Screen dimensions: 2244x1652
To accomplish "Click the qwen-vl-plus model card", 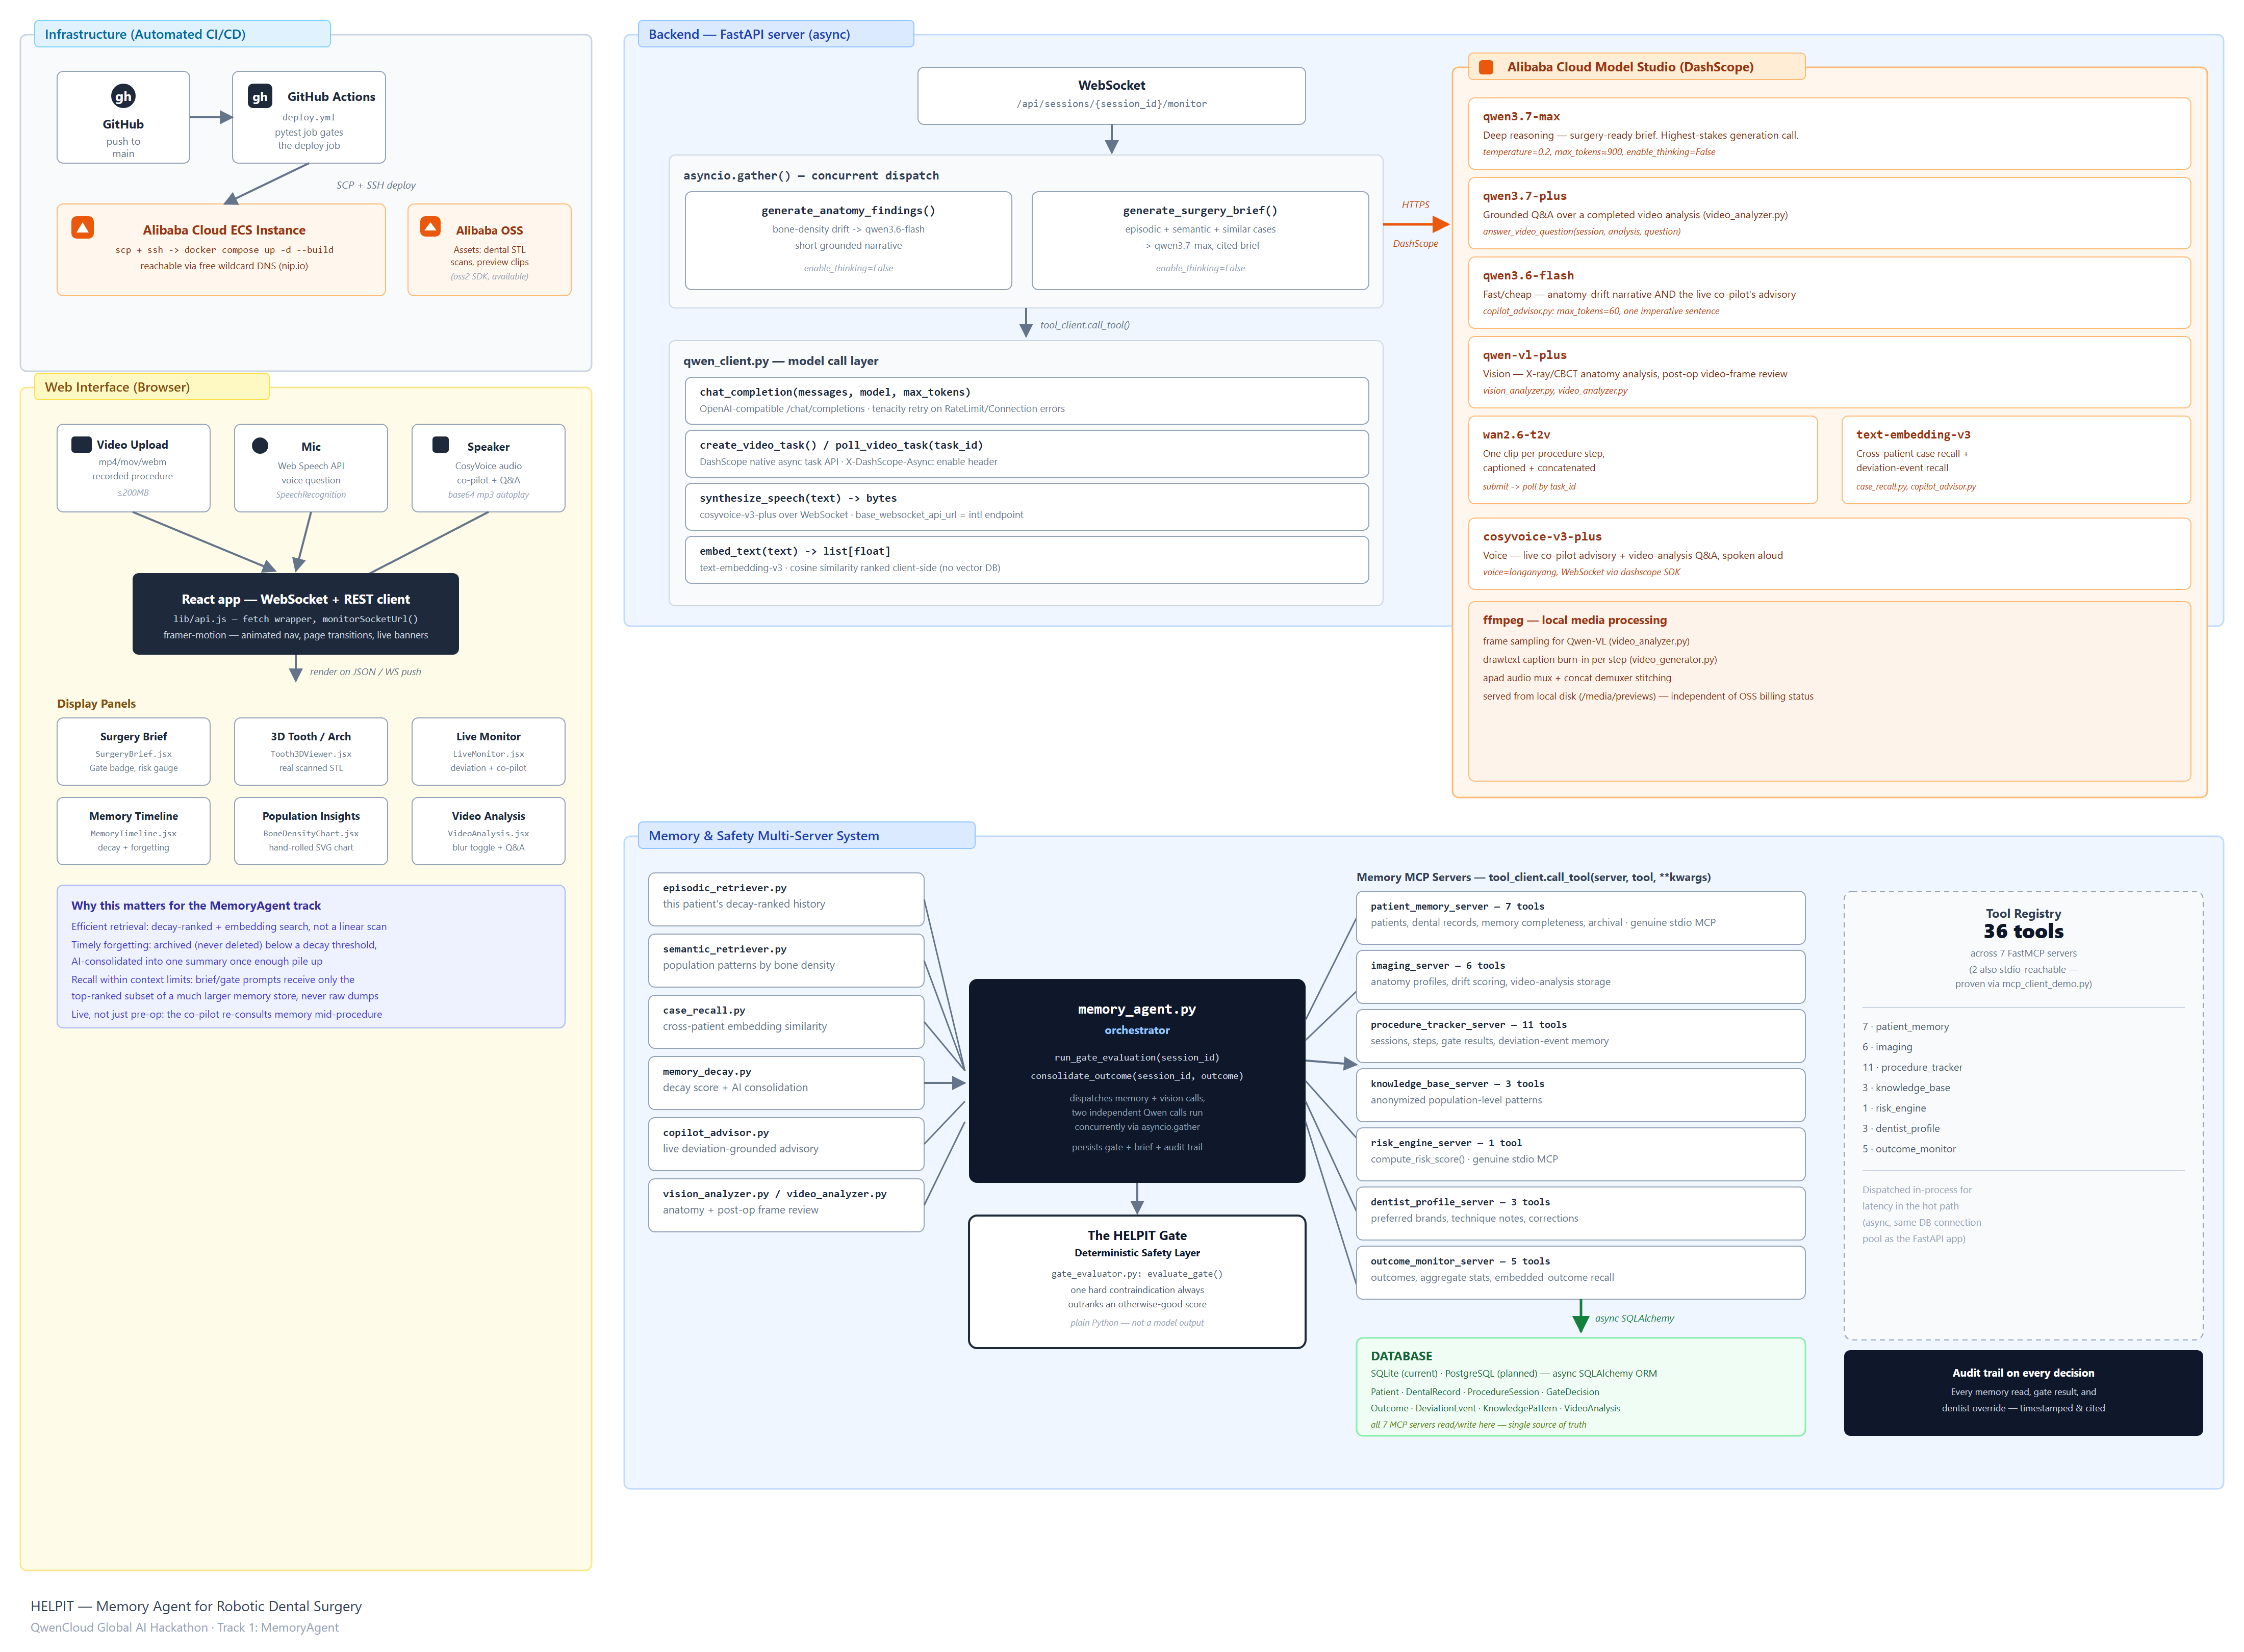I will [x=1829, y=372].
